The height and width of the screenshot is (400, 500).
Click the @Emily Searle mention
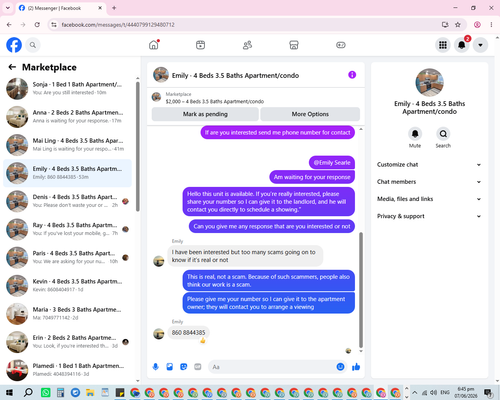point(332,163)
